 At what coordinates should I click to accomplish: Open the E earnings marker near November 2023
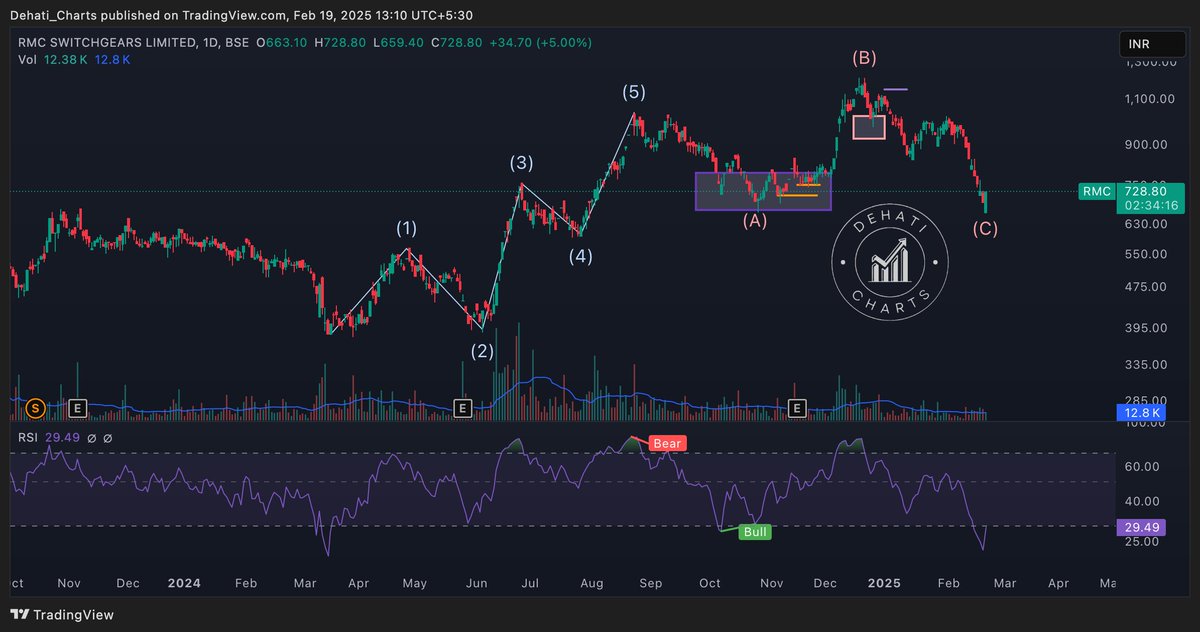(78, 408)
